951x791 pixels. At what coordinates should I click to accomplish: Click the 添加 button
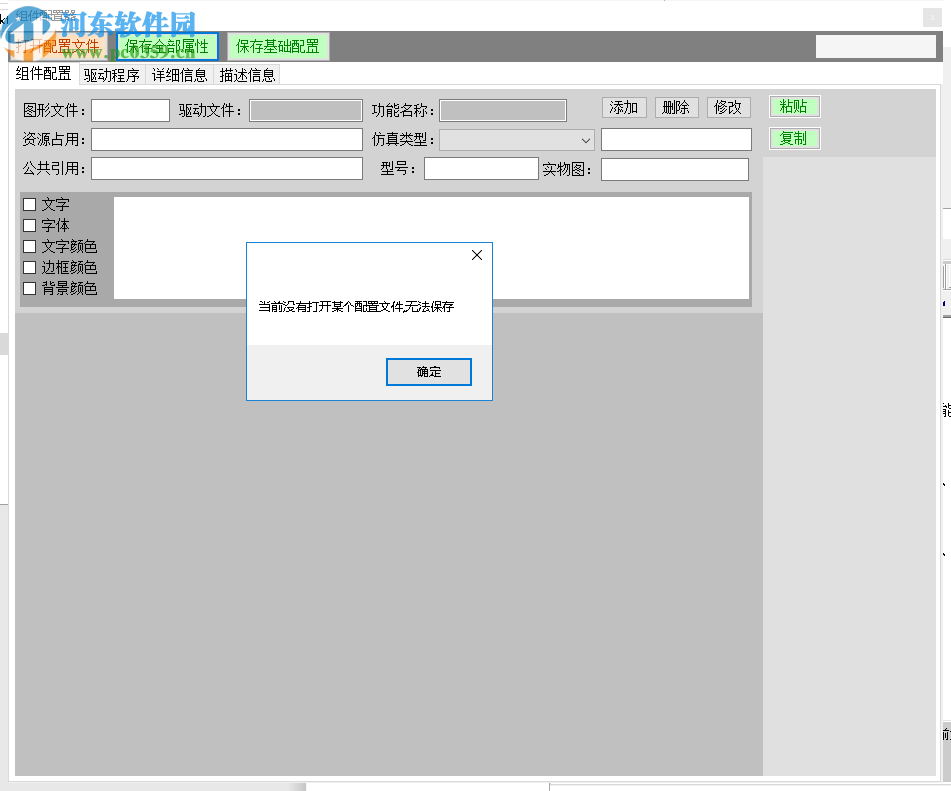tap(624, 107)
